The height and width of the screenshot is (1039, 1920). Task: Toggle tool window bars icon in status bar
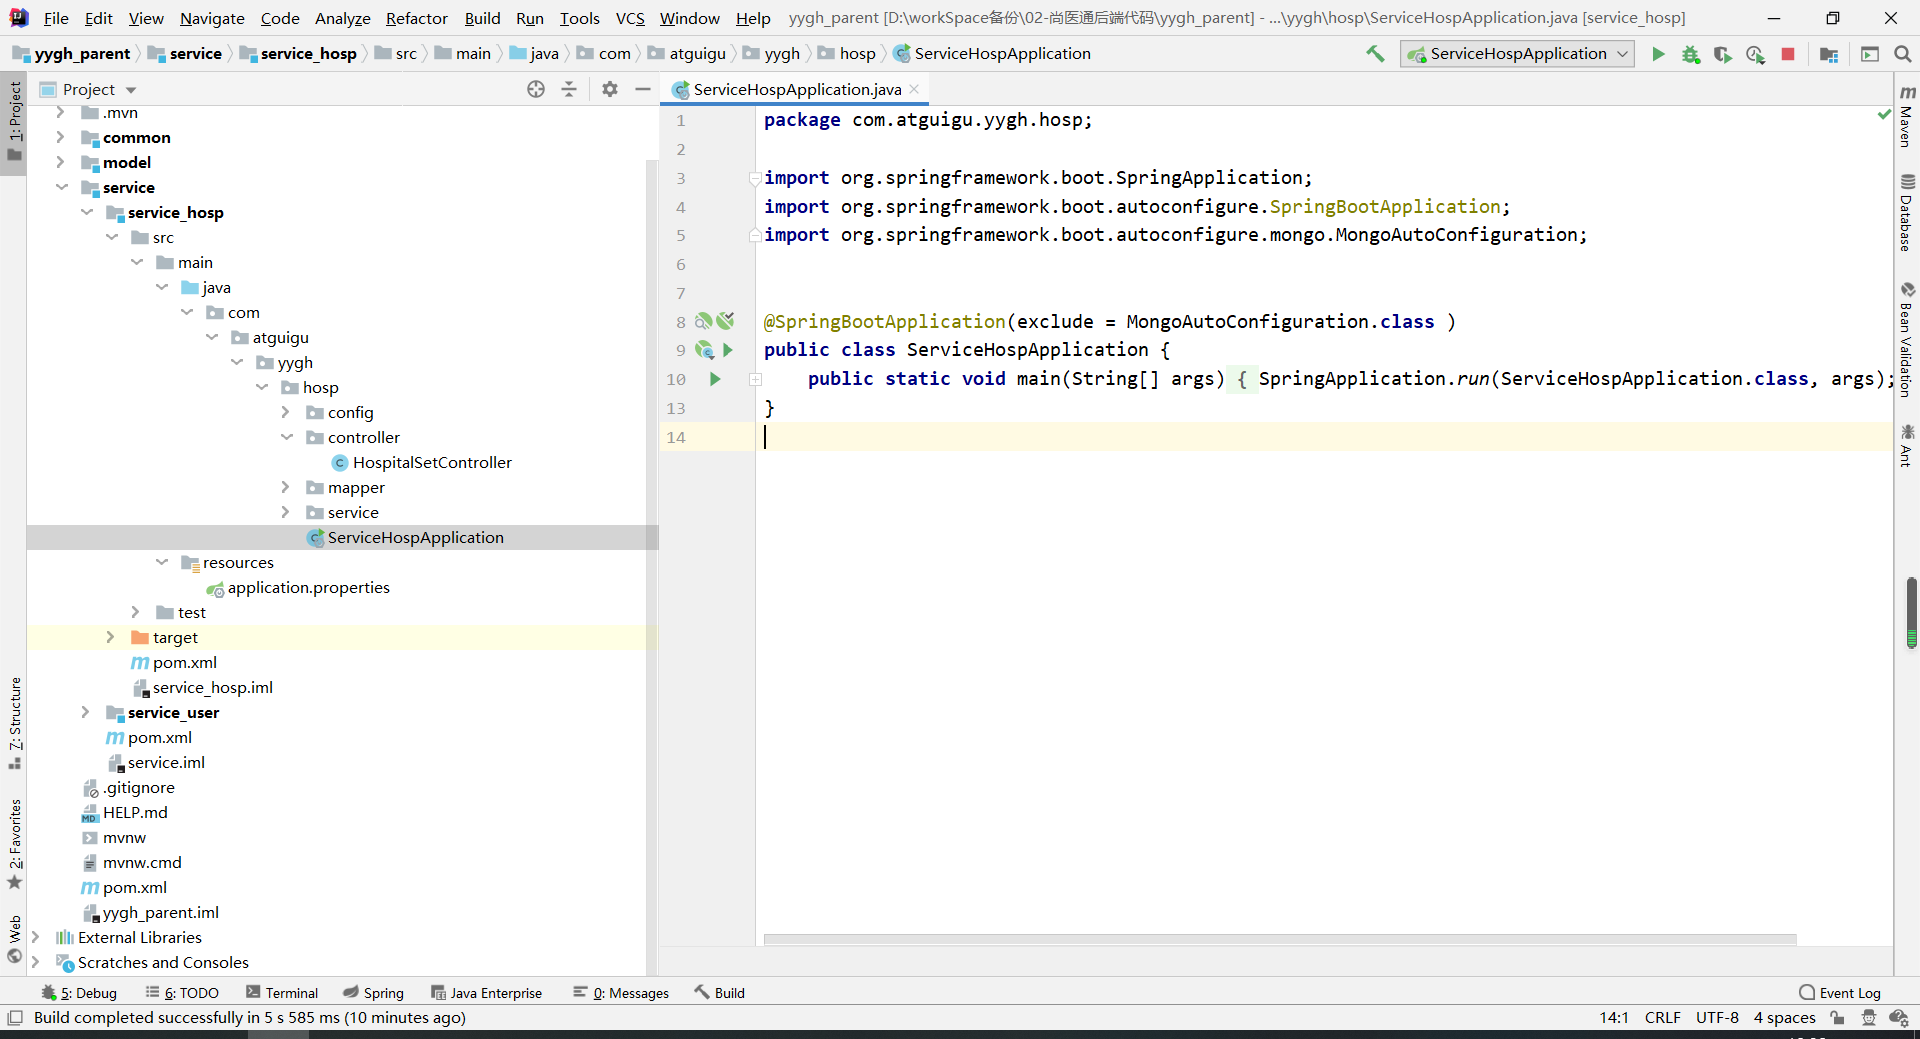tap(15, 1018)
